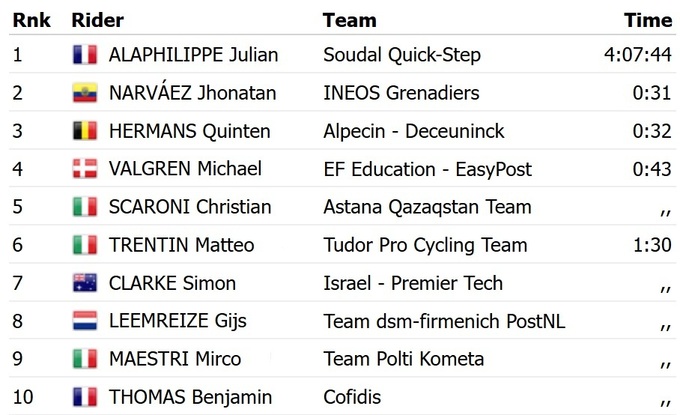Click the Rider column header
The width and height of the screenshot is (680, 415).
96,20
